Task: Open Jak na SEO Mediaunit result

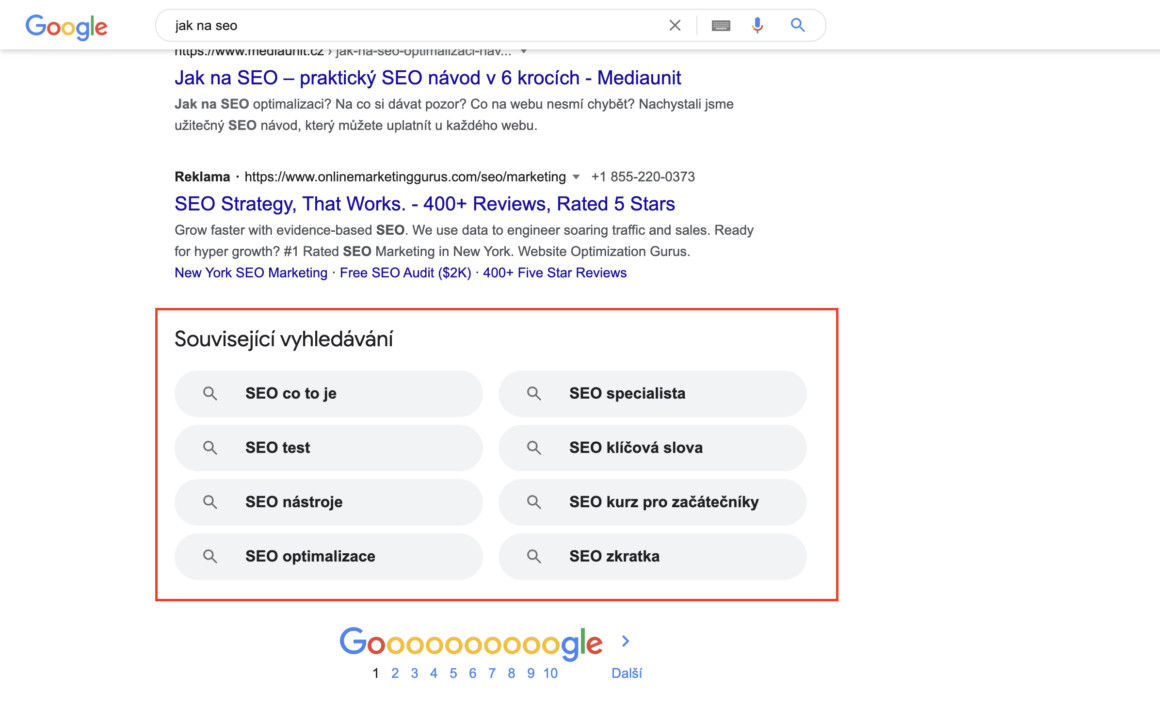Action: (x=428, y=78)
